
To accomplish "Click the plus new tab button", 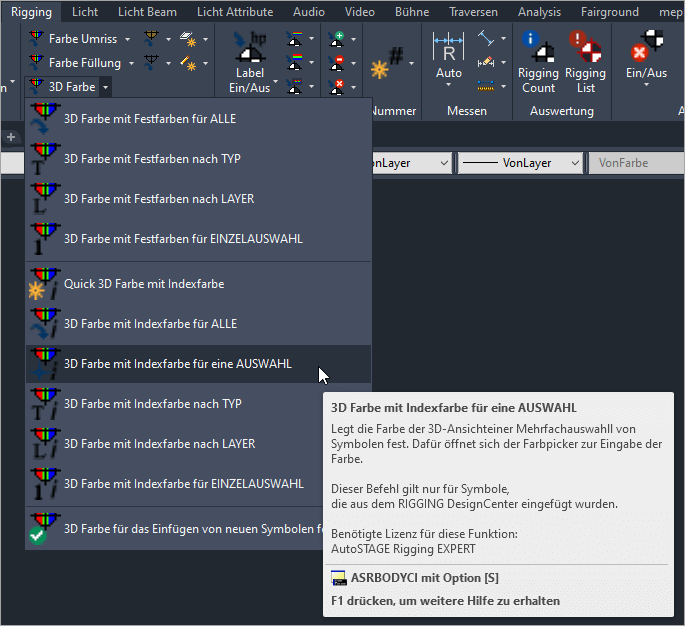I will pyautogui.click(x=11, y=137).
